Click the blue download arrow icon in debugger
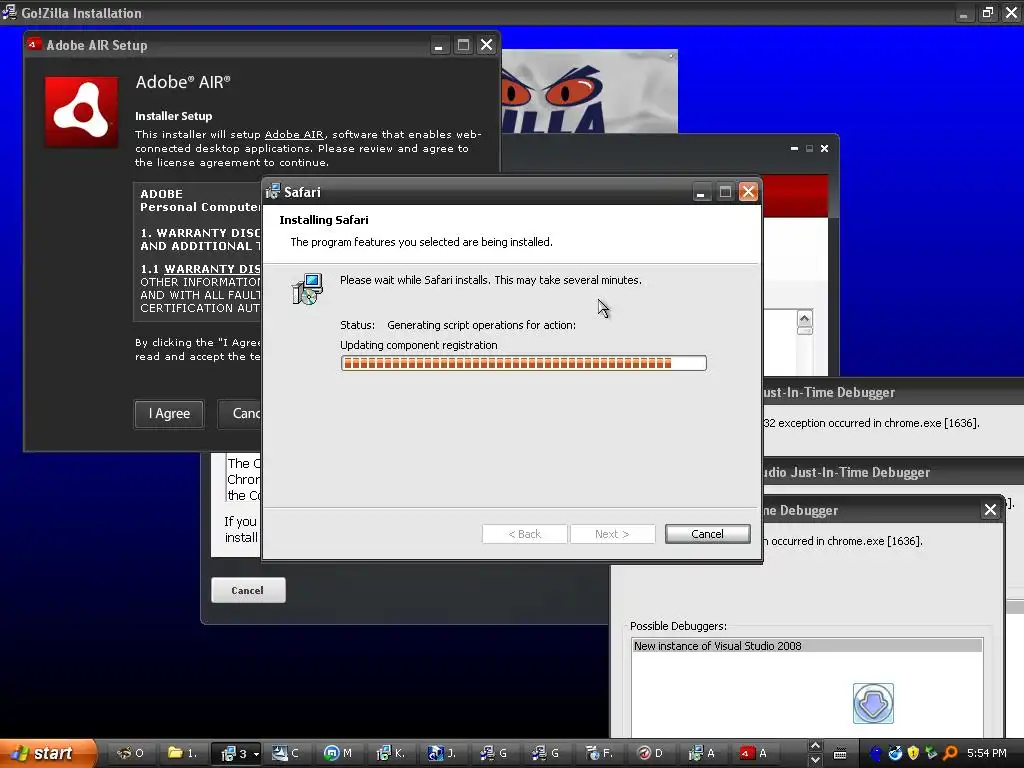The image size is (1024, 768). tap(873, 703)
